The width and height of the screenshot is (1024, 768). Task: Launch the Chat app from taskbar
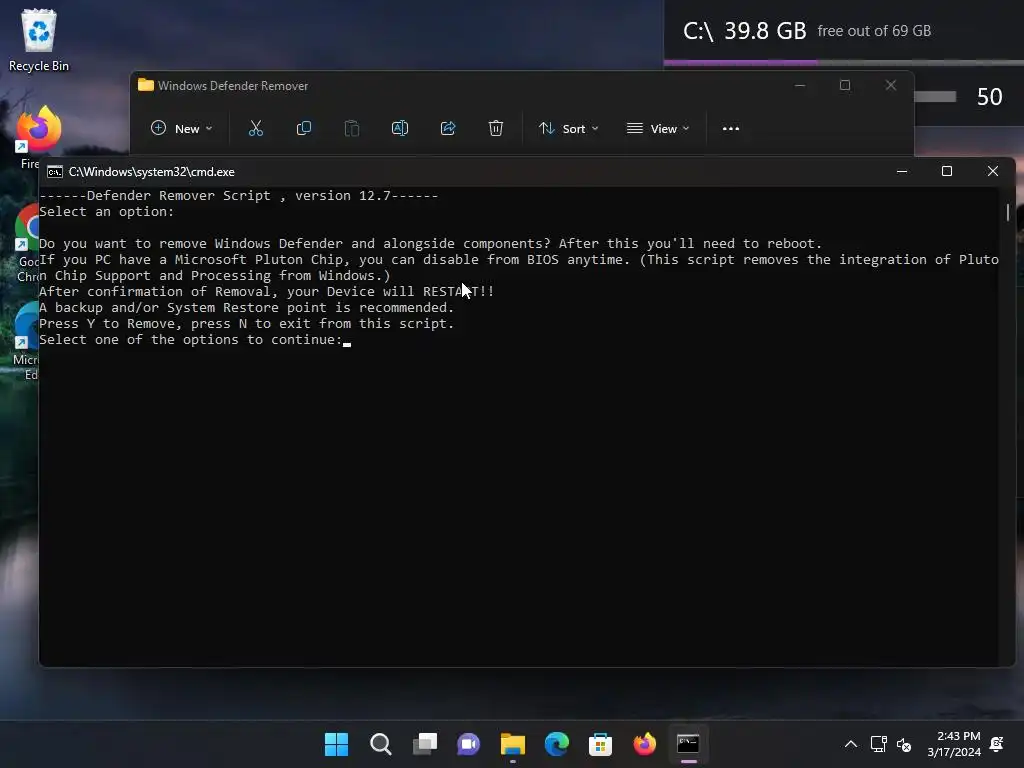pos(468,744)
